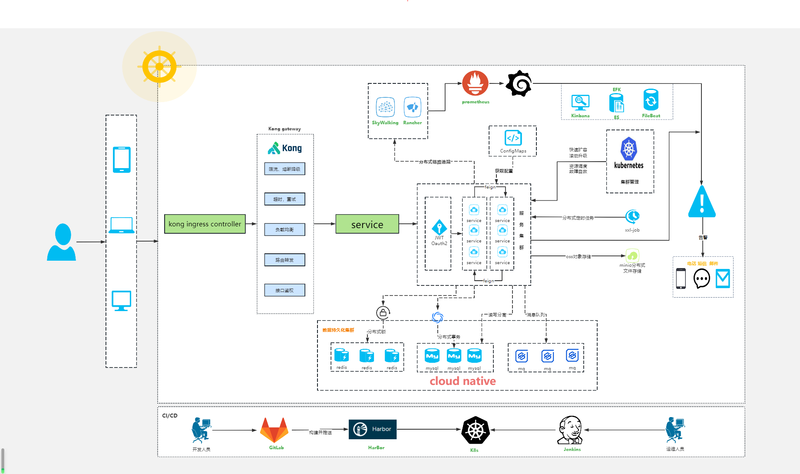Click the Kibana monitor icon

coord(580,103)
